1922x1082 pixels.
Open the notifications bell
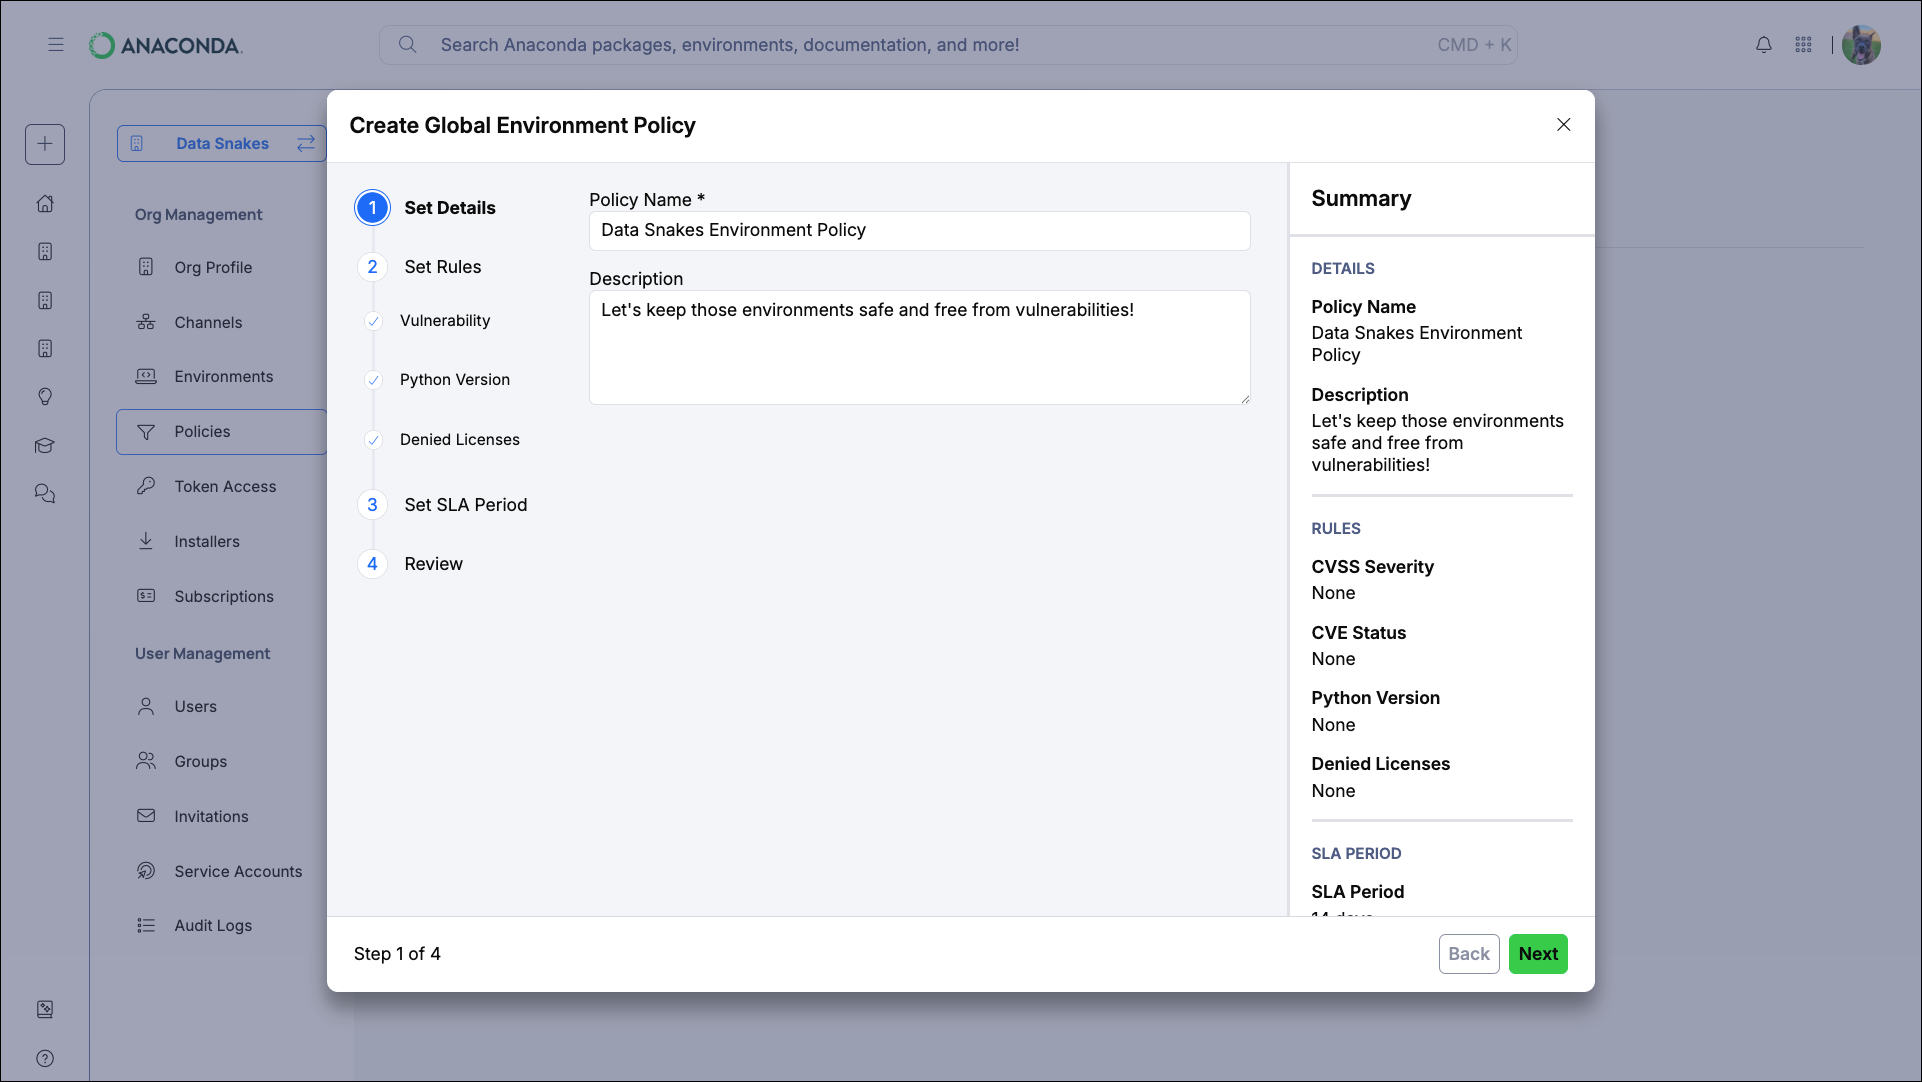tap(1764, 45)
